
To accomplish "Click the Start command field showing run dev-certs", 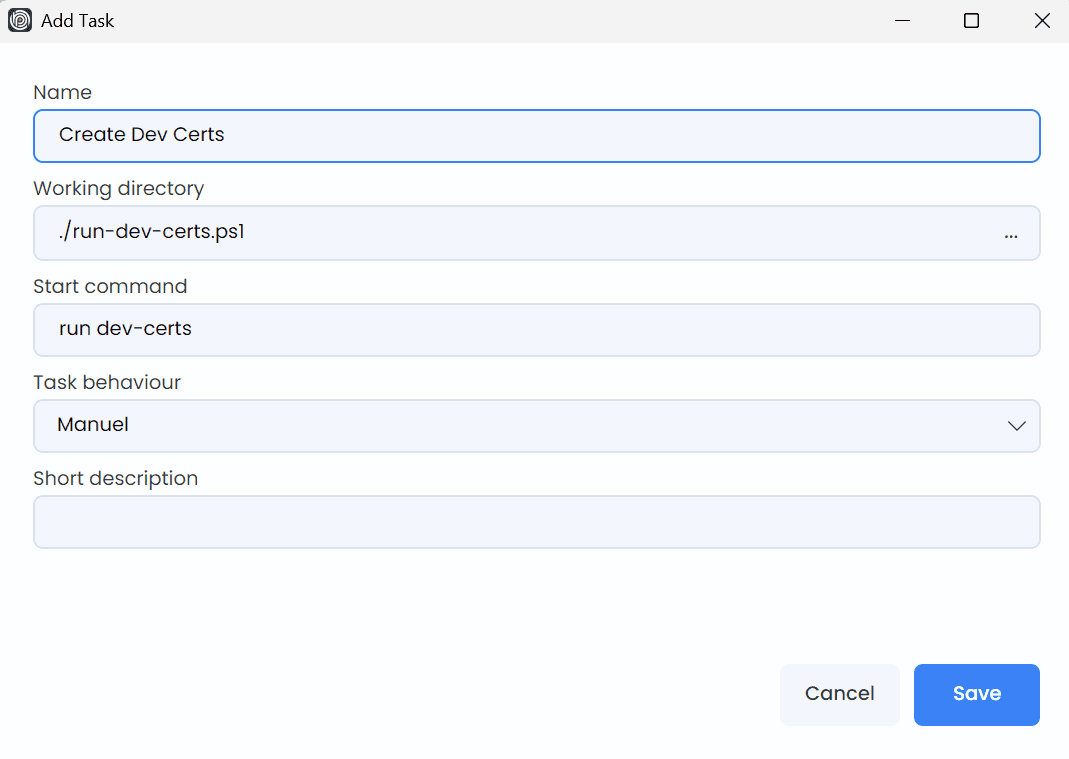I will (x=536, y=329).
